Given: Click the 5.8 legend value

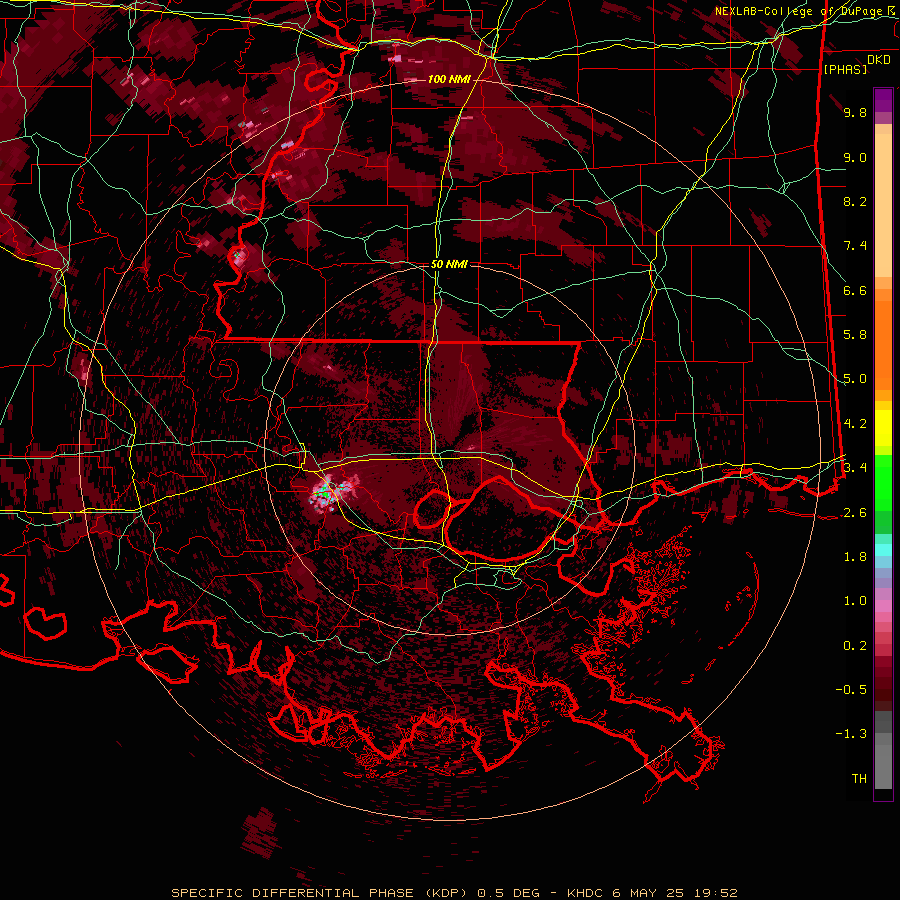Looking at the screenshot, I should coord(855,335).
